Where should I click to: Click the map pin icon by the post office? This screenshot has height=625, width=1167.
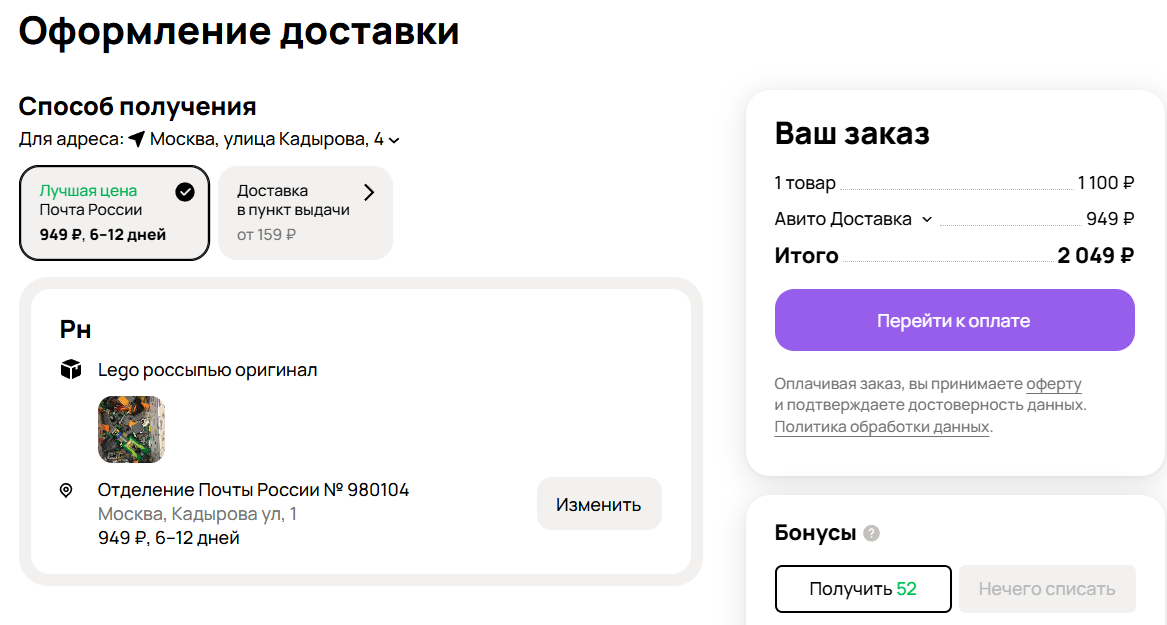[x=67, y=490]
